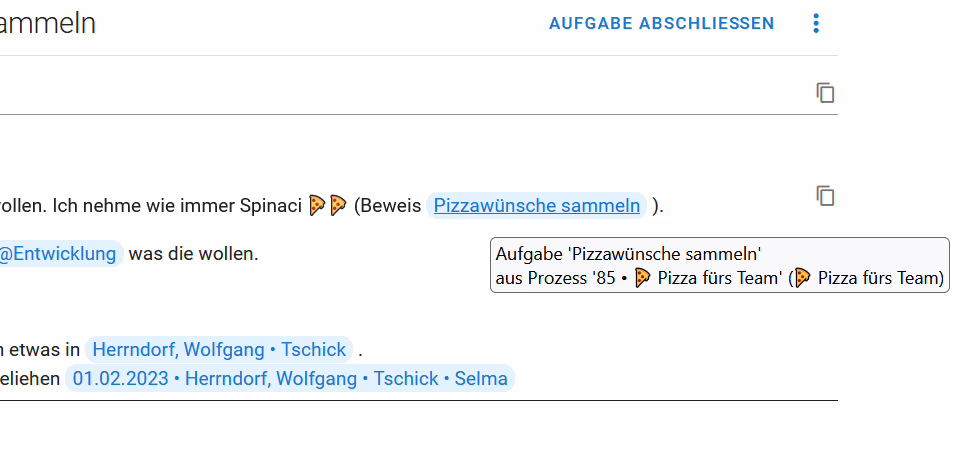Viewport: 960px width, 450px height.
Task: Click the first pizza emoji after Spinaci
Action: 317,205
